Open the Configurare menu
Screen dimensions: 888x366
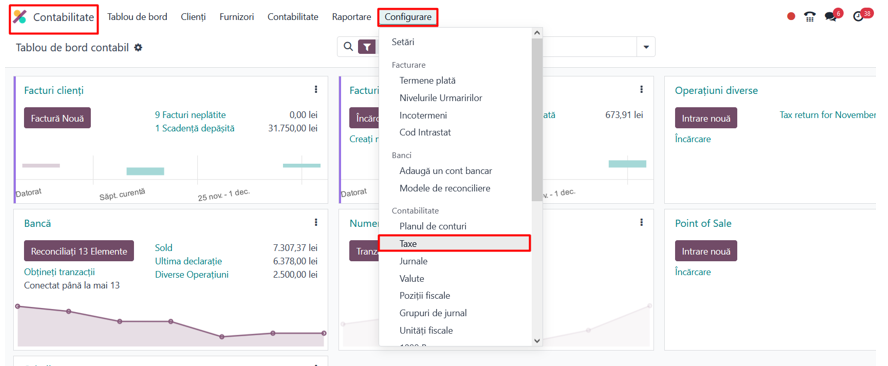408,17
